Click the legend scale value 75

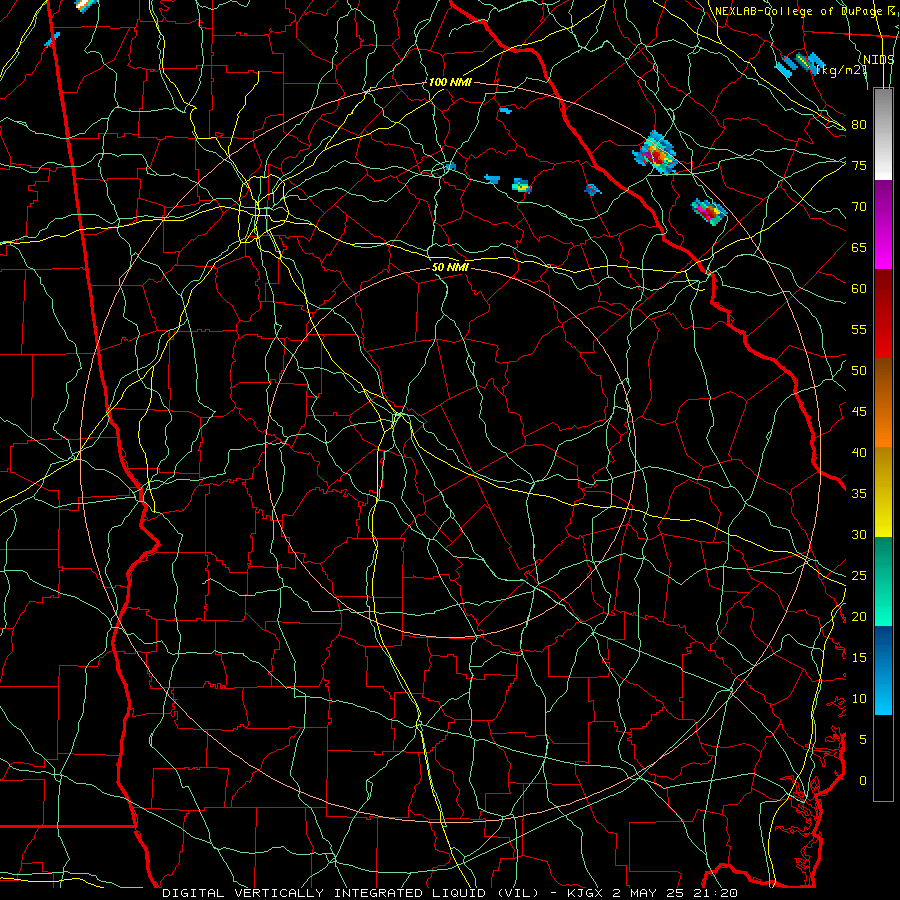859,165
